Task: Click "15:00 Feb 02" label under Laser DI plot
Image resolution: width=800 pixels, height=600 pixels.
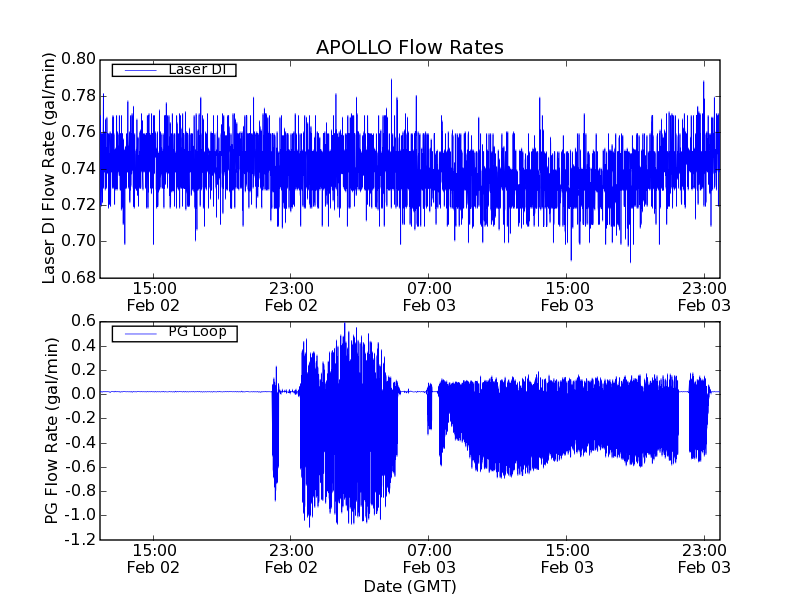Action: click(153, 297)
